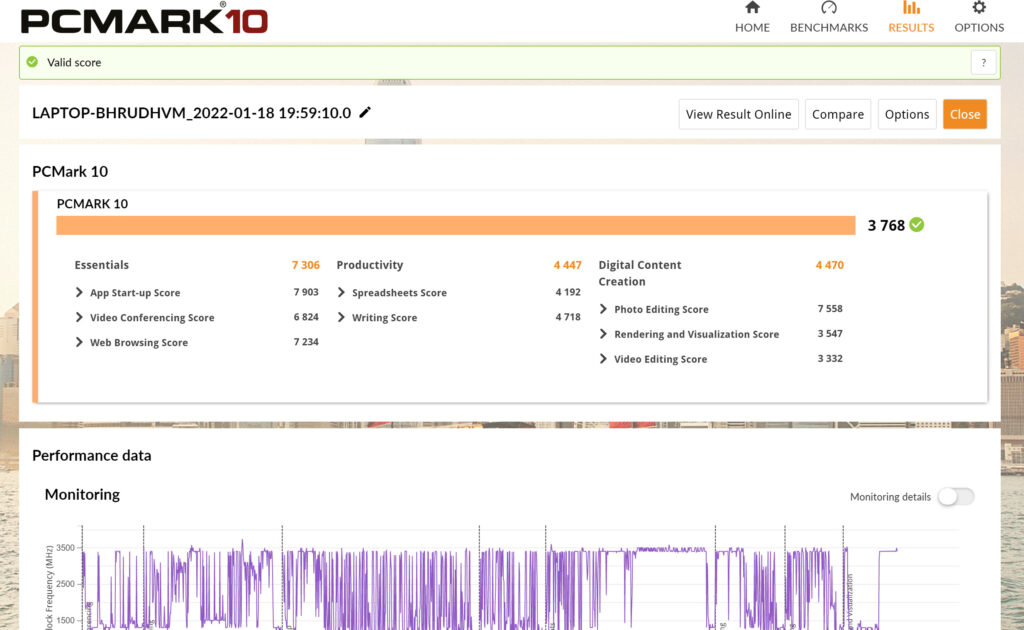Click the Compare button

pyautogui.click(x=838, y=114)
